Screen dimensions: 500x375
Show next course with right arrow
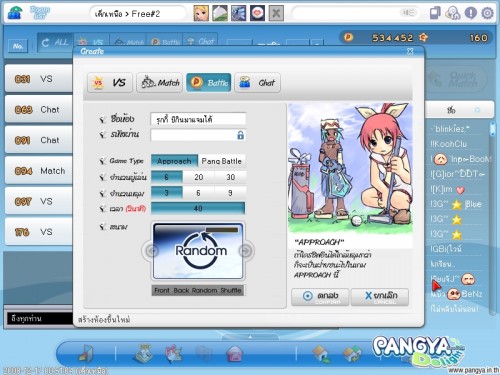246,251
